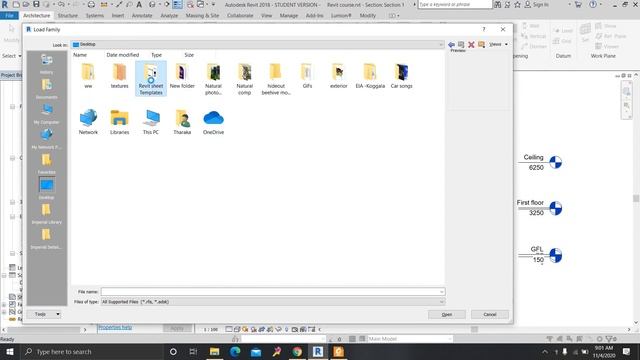Open the File menu tab
Screen dimensions: 640x360
pyautogui.click(x=9, y=16)
